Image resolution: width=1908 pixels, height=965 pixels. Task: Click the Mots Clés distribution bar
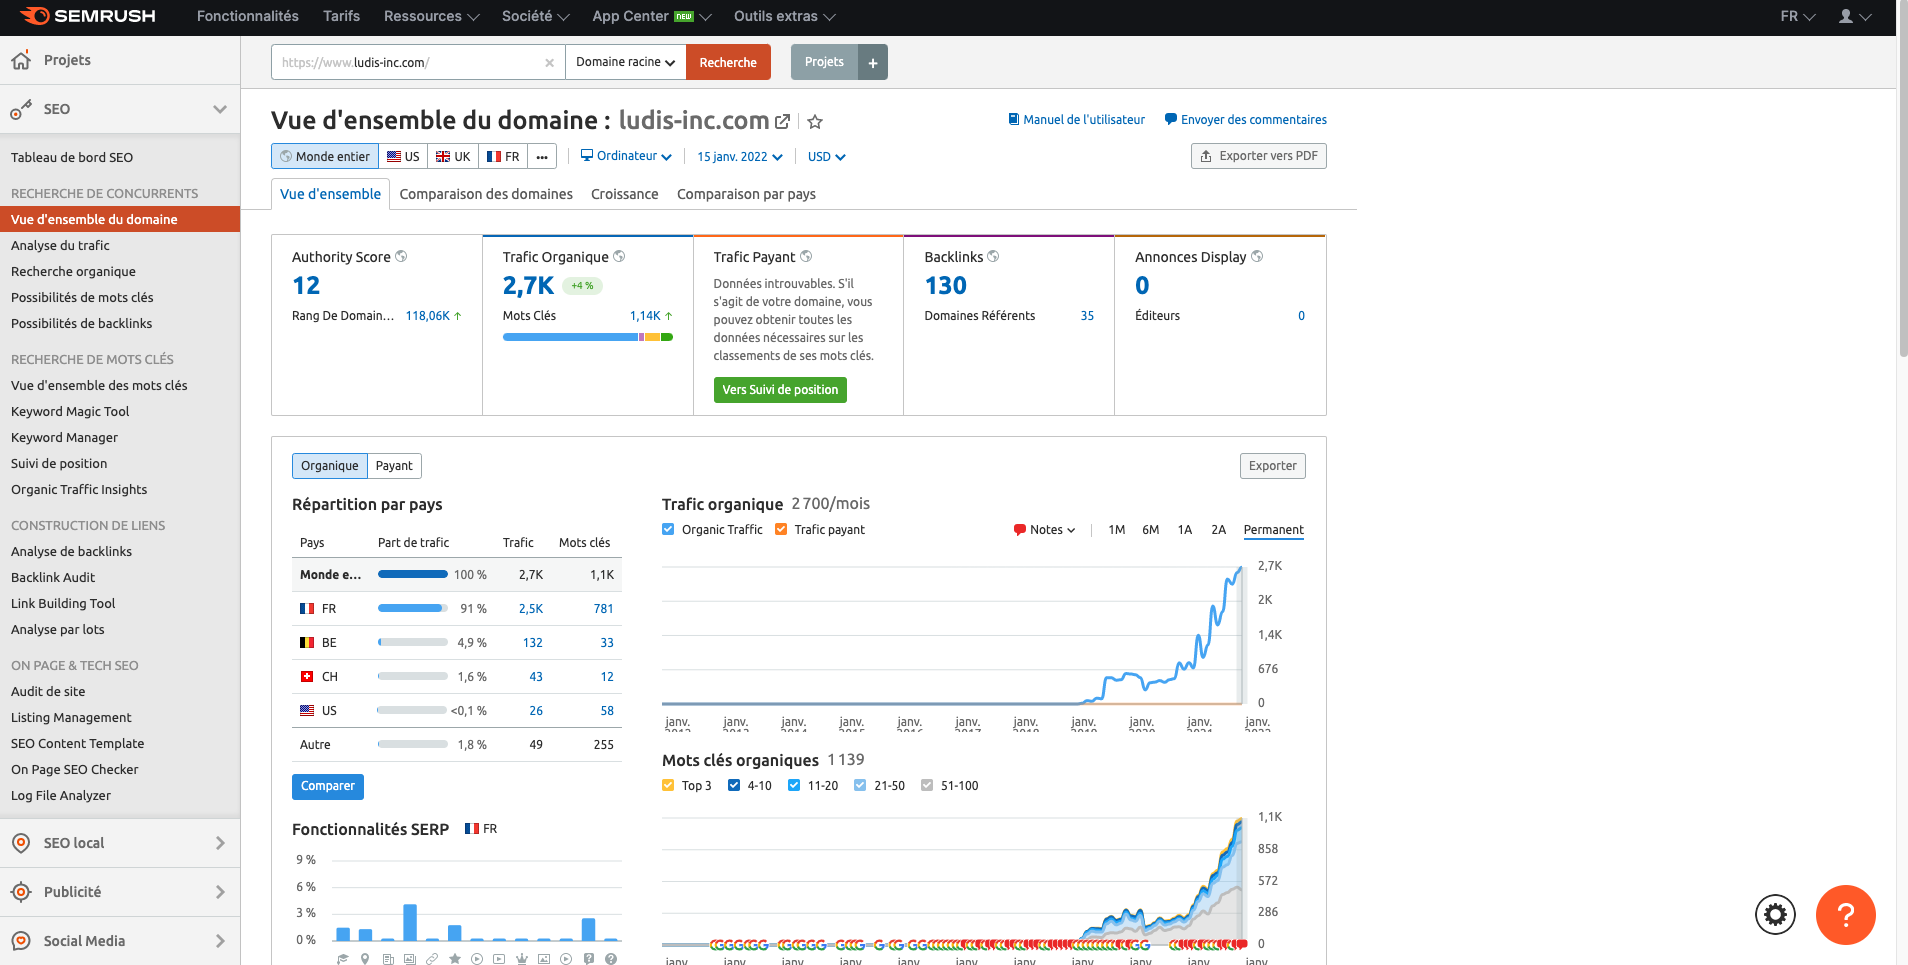(588, 337)
